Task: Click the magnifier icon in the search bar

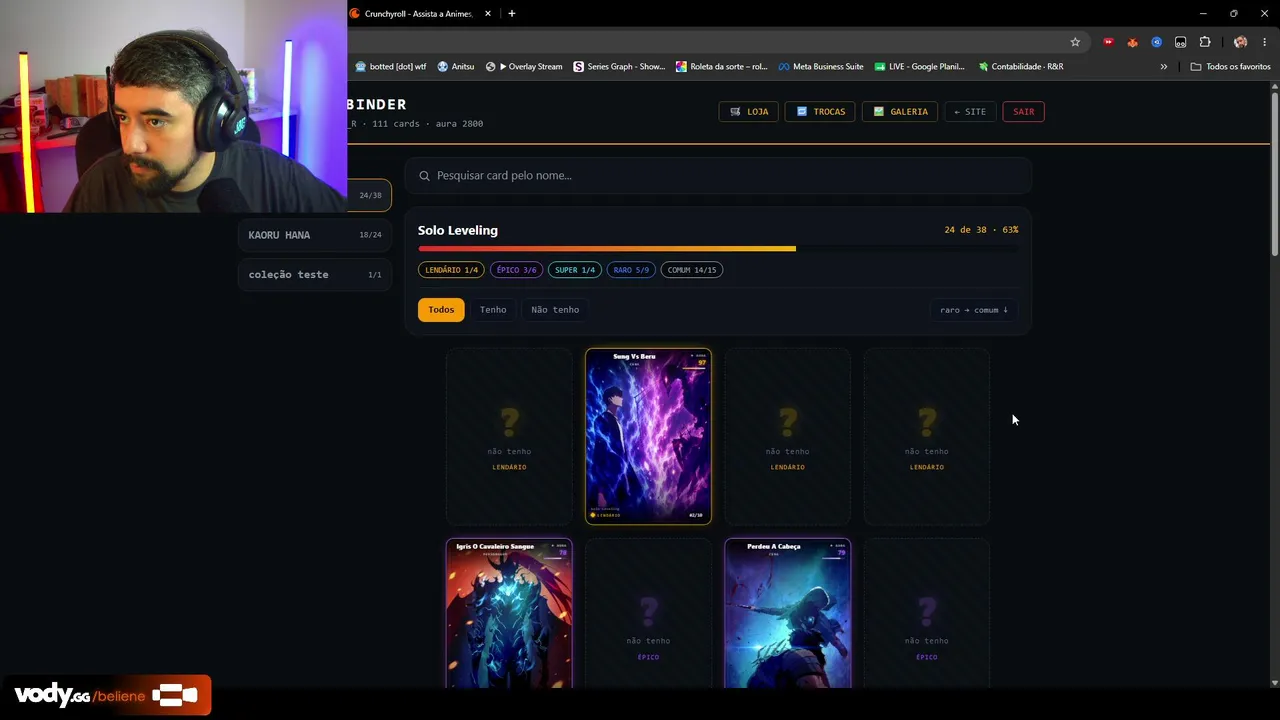Action: [424, 176]
